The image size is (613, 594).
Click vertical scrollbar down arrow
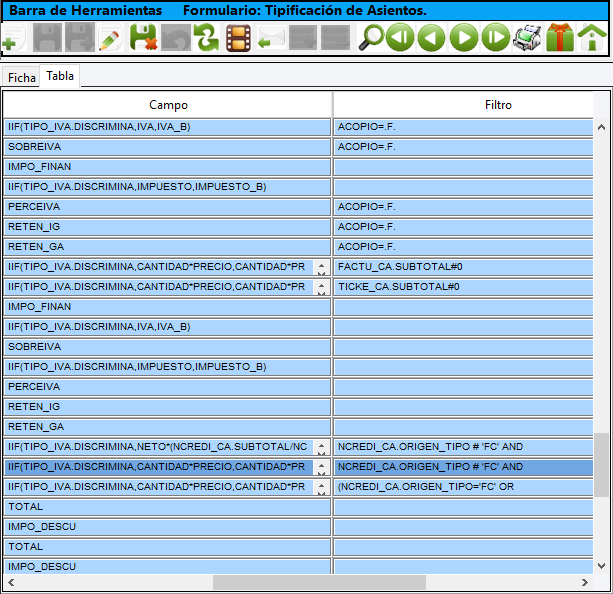coord(601,565)
